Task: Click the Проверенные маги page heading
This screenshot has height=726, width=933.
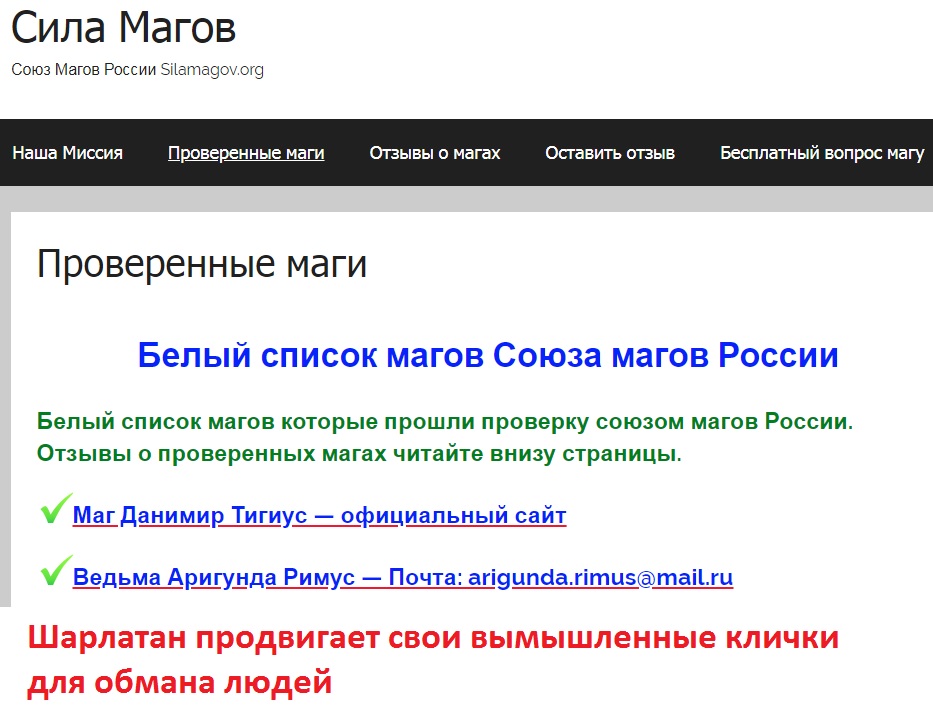Action: point(202,264)
